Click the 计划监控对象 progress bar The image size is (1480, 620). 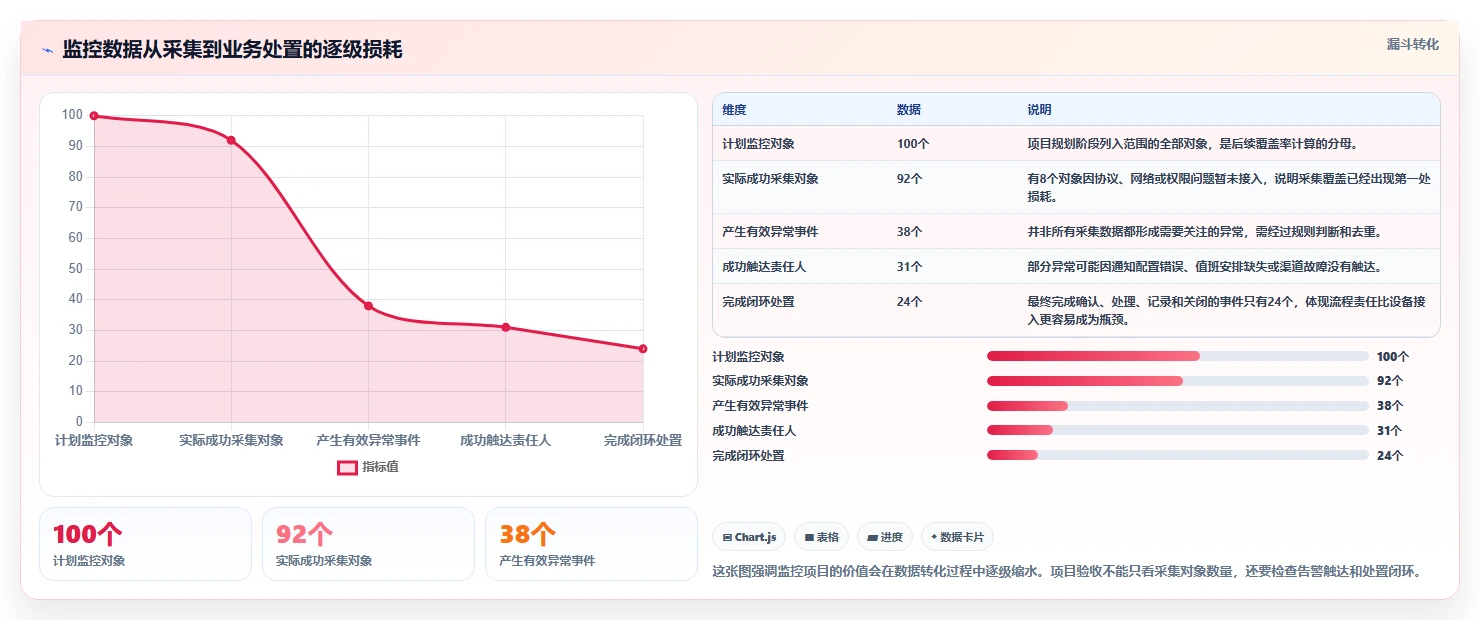click(1178, 356)
